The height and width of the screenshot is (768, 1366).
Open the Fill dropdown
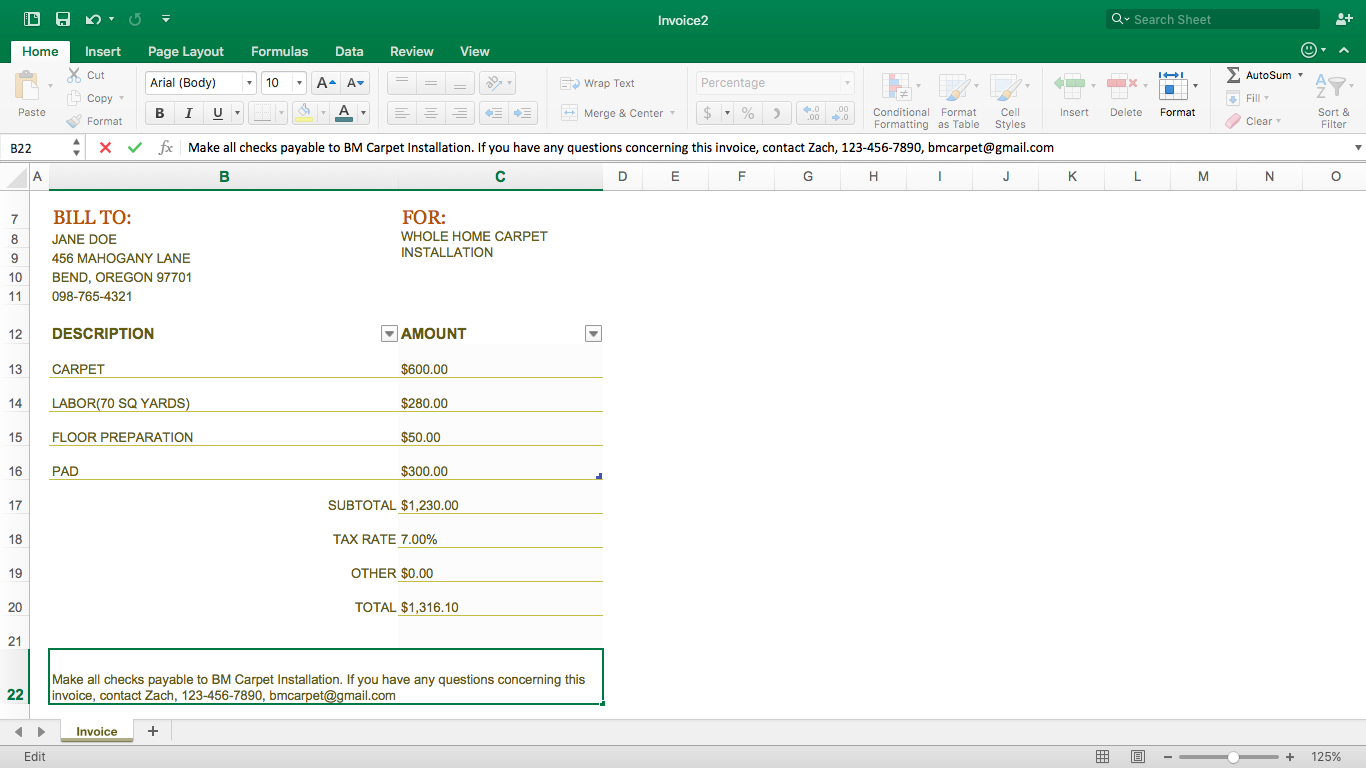coord(1248,98)
